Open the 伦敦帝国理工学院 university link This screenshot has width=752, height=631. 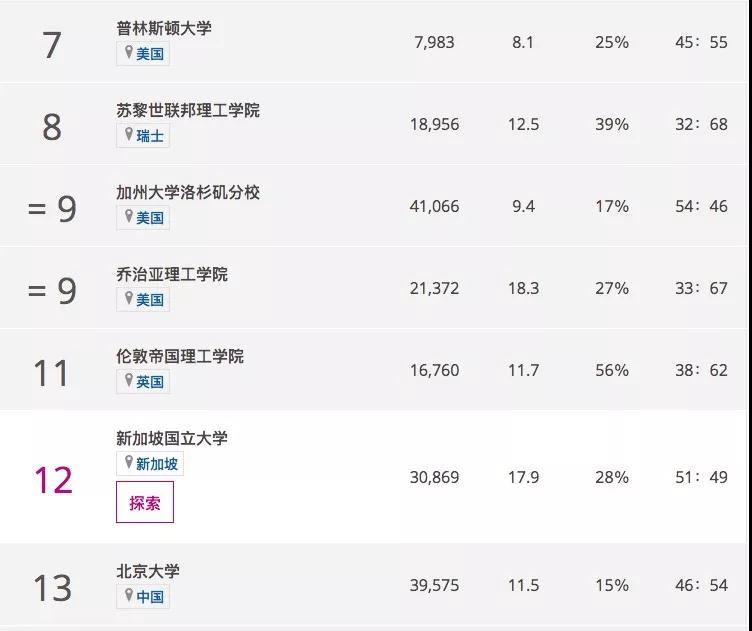pos(180,356)
